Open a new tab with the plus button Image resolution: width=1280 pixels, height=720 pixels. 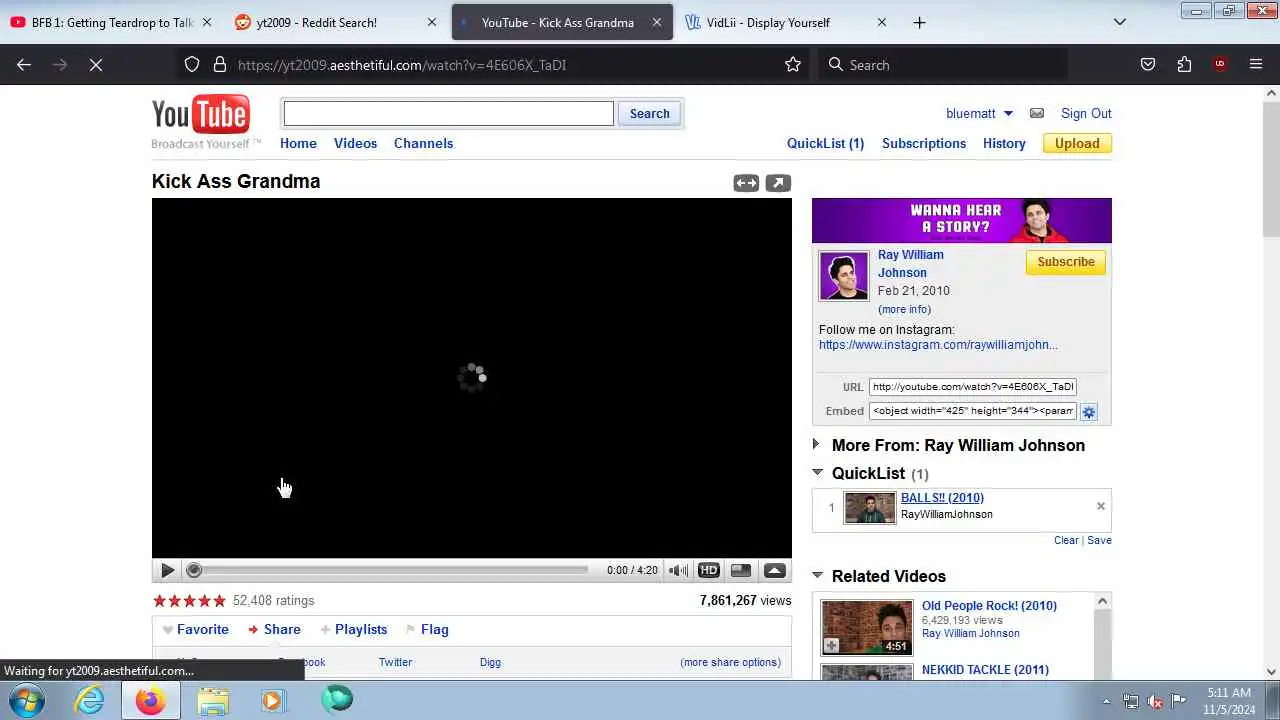919,22
